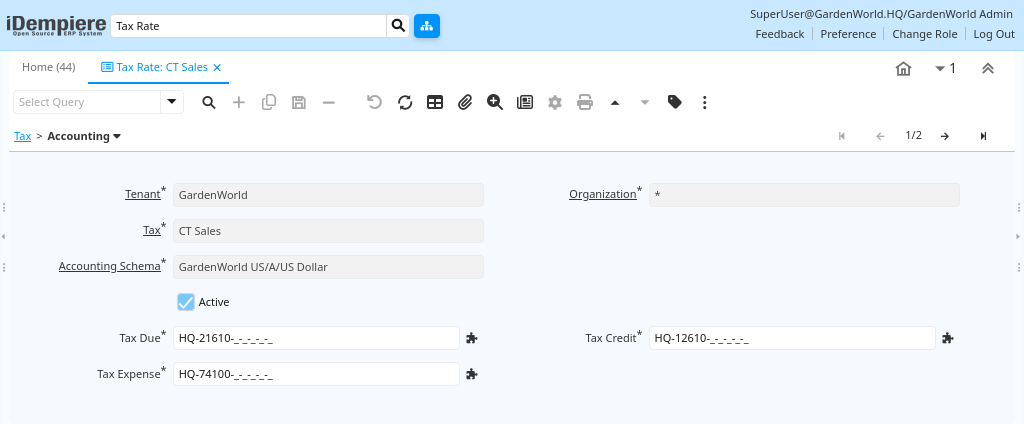Switch to the Home (44) tab
The height and width of the screenshot is (424, 1024).
click(x=48, y=67)
